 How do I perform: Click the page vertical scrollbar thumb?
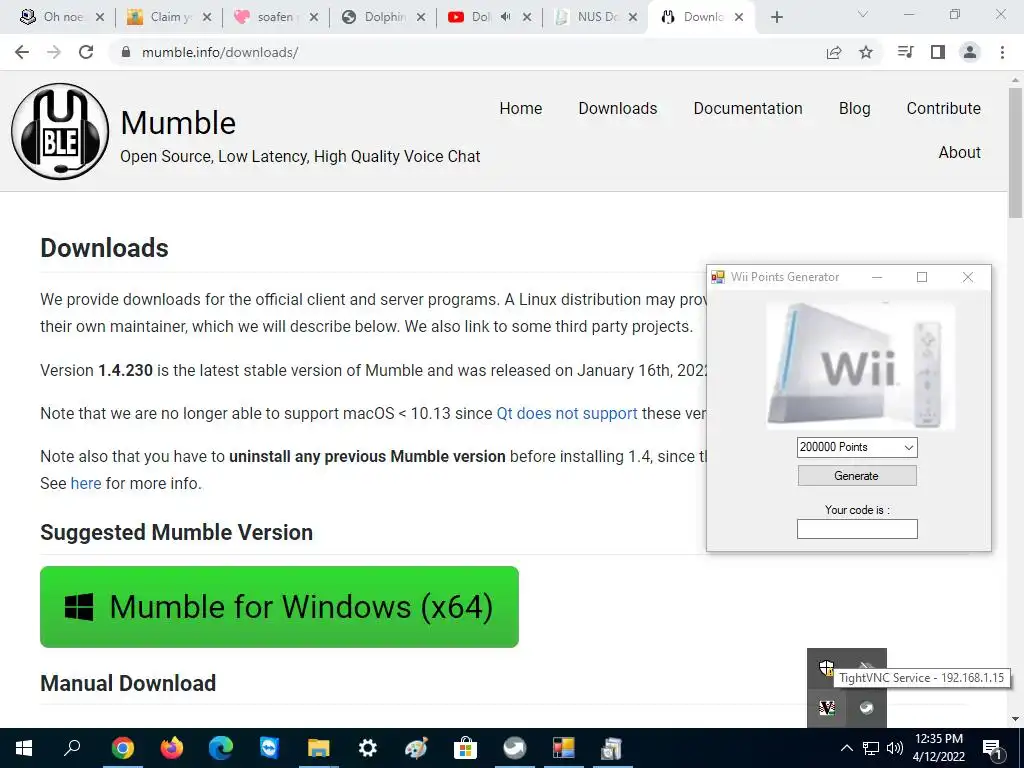[x=1016, y=153]
